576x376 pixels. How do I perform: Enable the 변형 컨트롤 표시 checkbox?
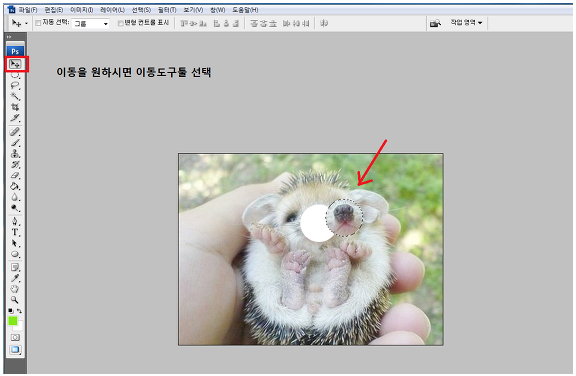coord(120,23)
